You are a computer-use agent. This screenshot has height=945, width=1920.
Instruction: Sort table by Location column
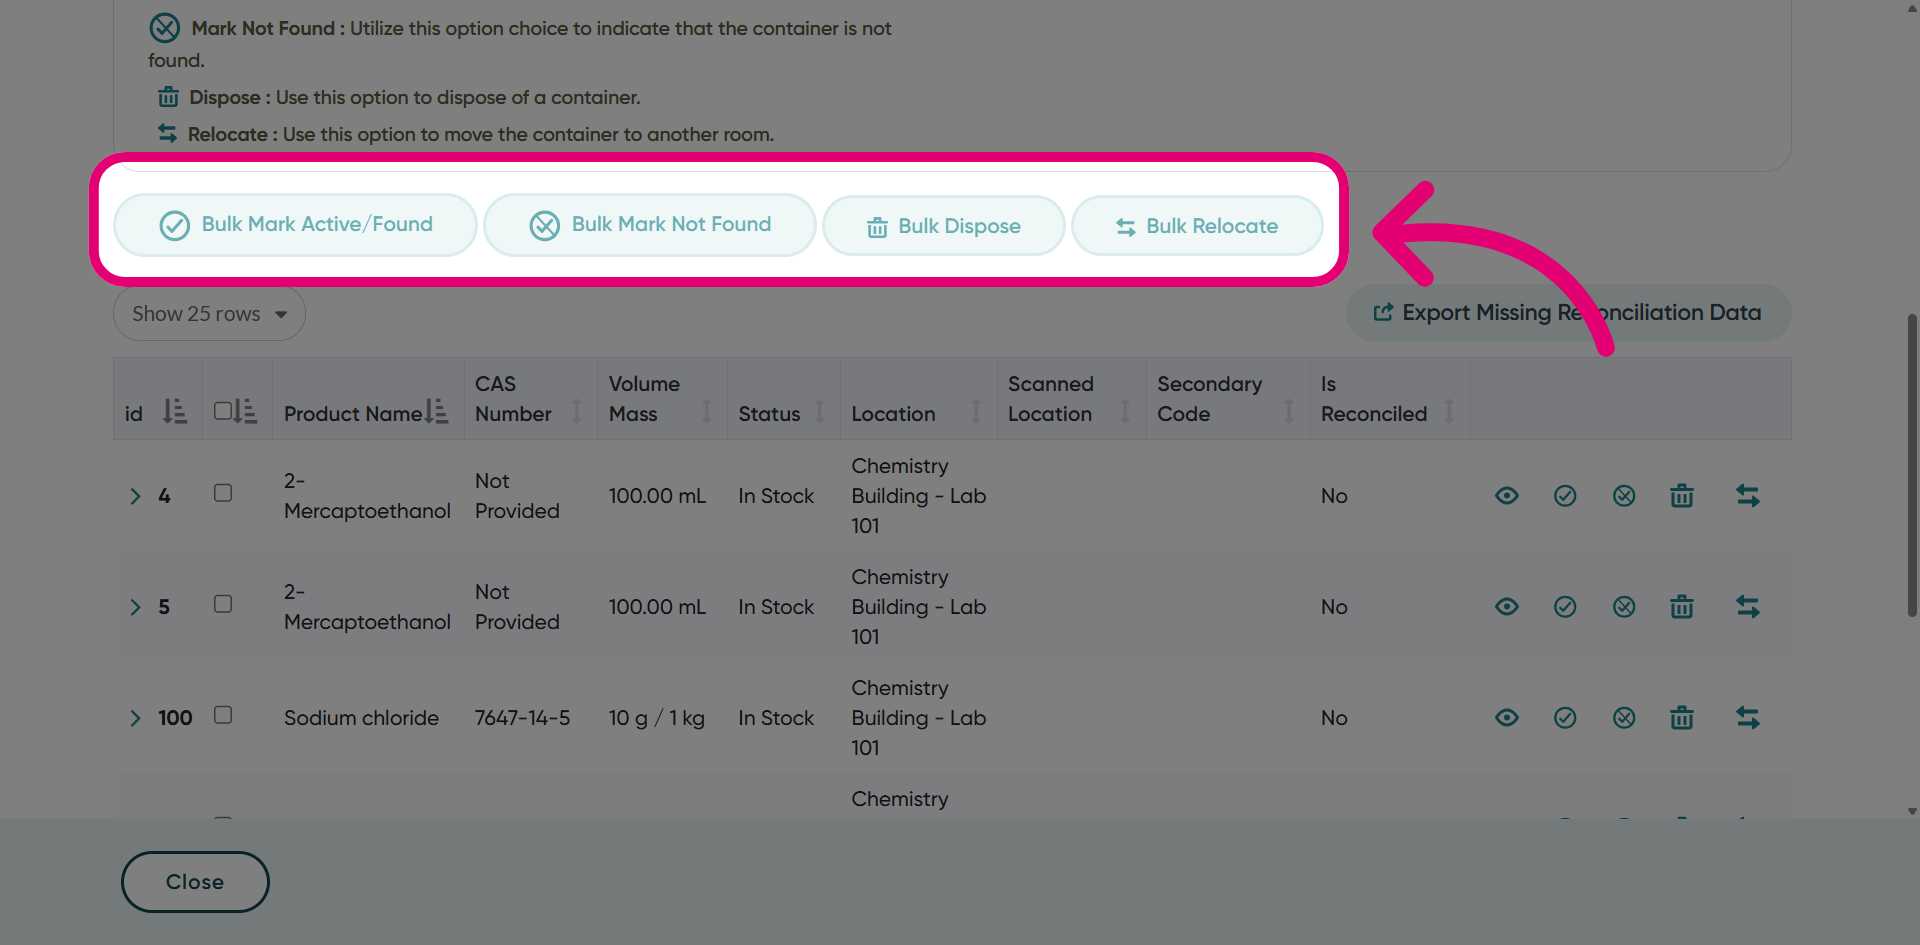click(976, 411)
